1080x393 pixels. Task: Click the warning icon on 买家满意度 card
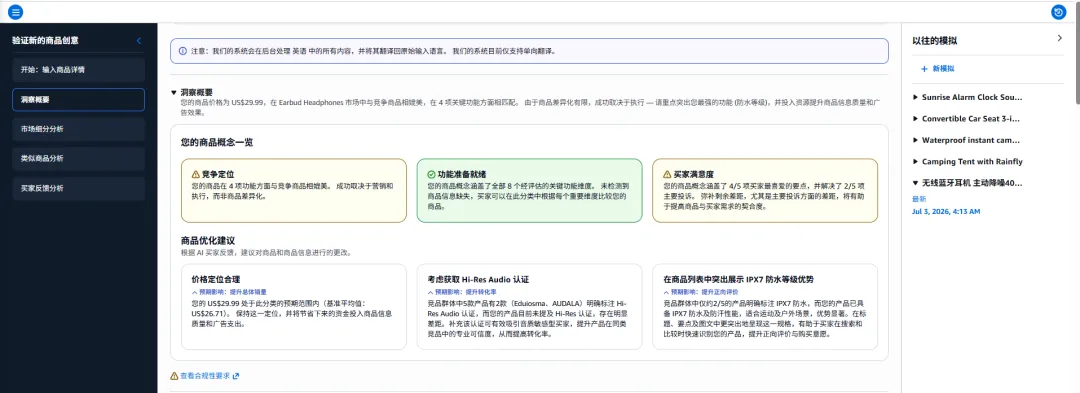667,175
